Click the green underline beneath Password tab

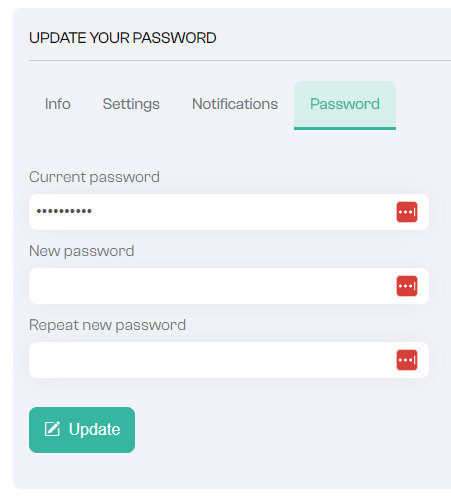(345, 128)
